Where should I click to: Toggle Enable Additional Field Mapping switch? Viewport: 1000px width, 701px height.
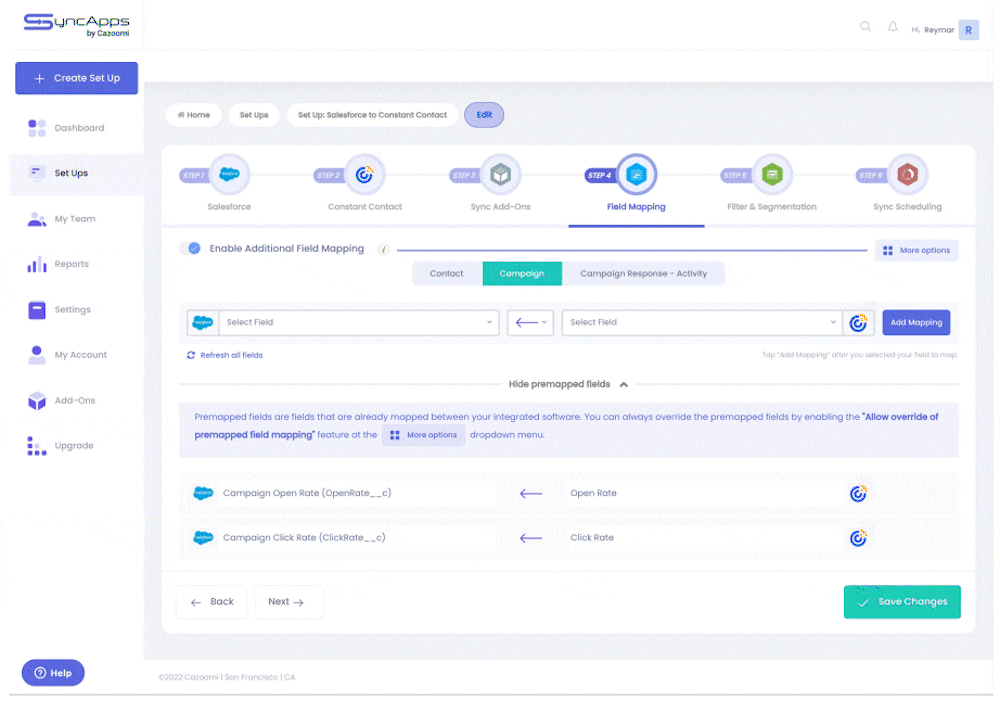(x=191, y=248)
